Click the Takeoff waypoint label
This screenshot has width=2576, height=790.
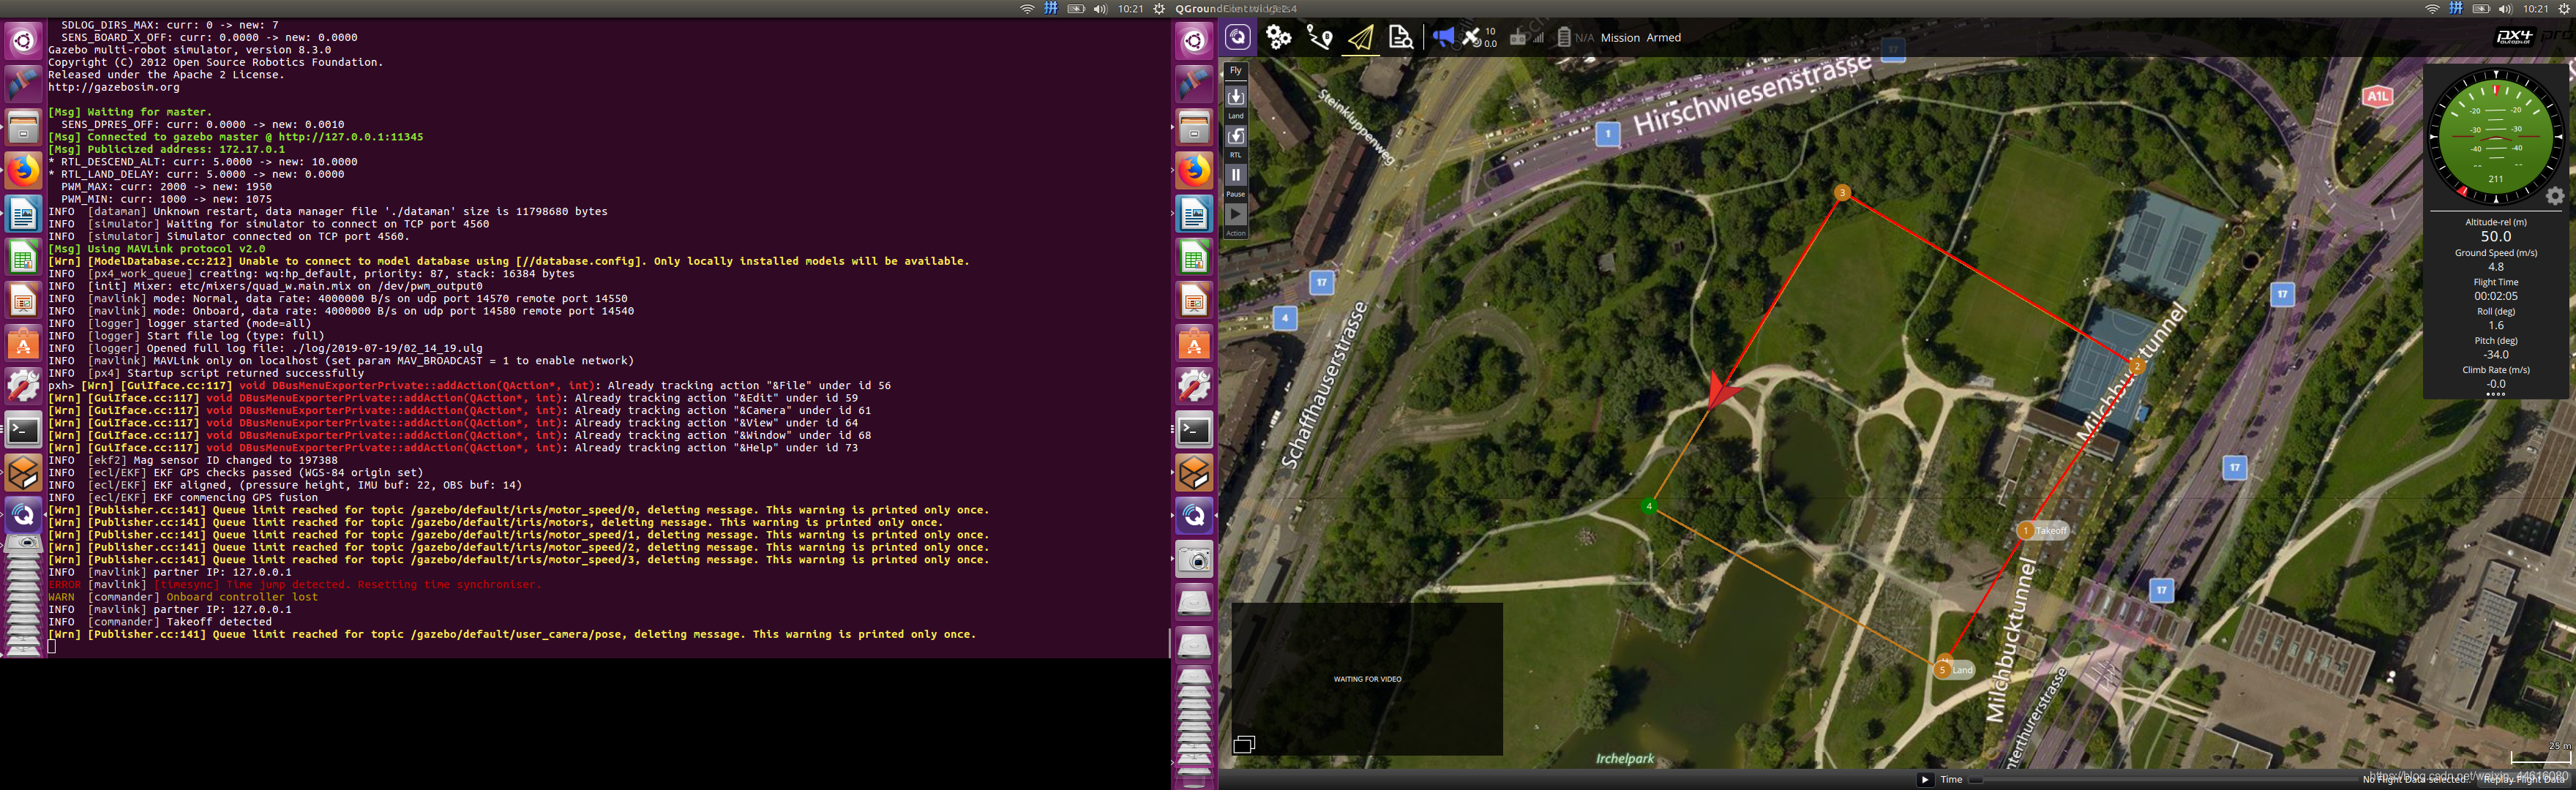(2051, 531)
